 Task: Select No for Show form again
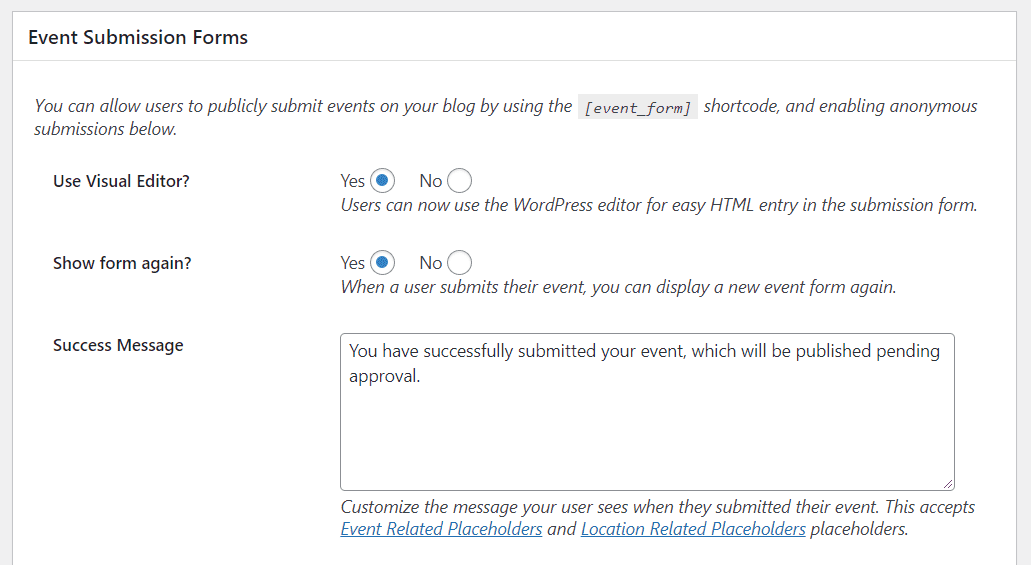point(459,262)
